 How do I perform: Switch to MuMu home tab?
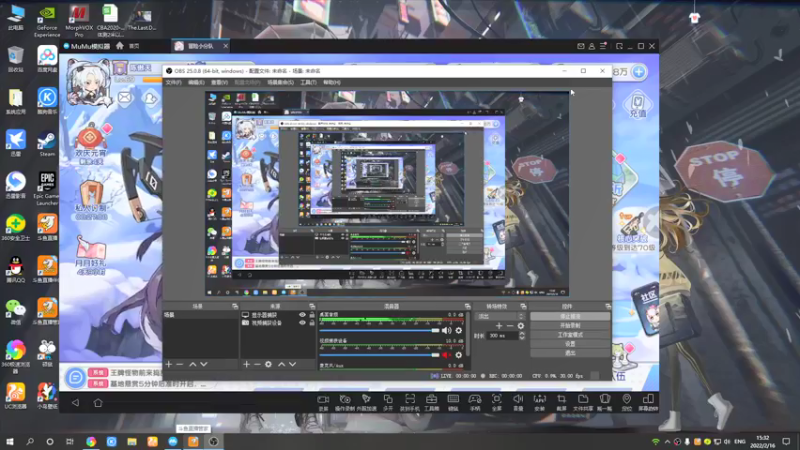(128, 46)
